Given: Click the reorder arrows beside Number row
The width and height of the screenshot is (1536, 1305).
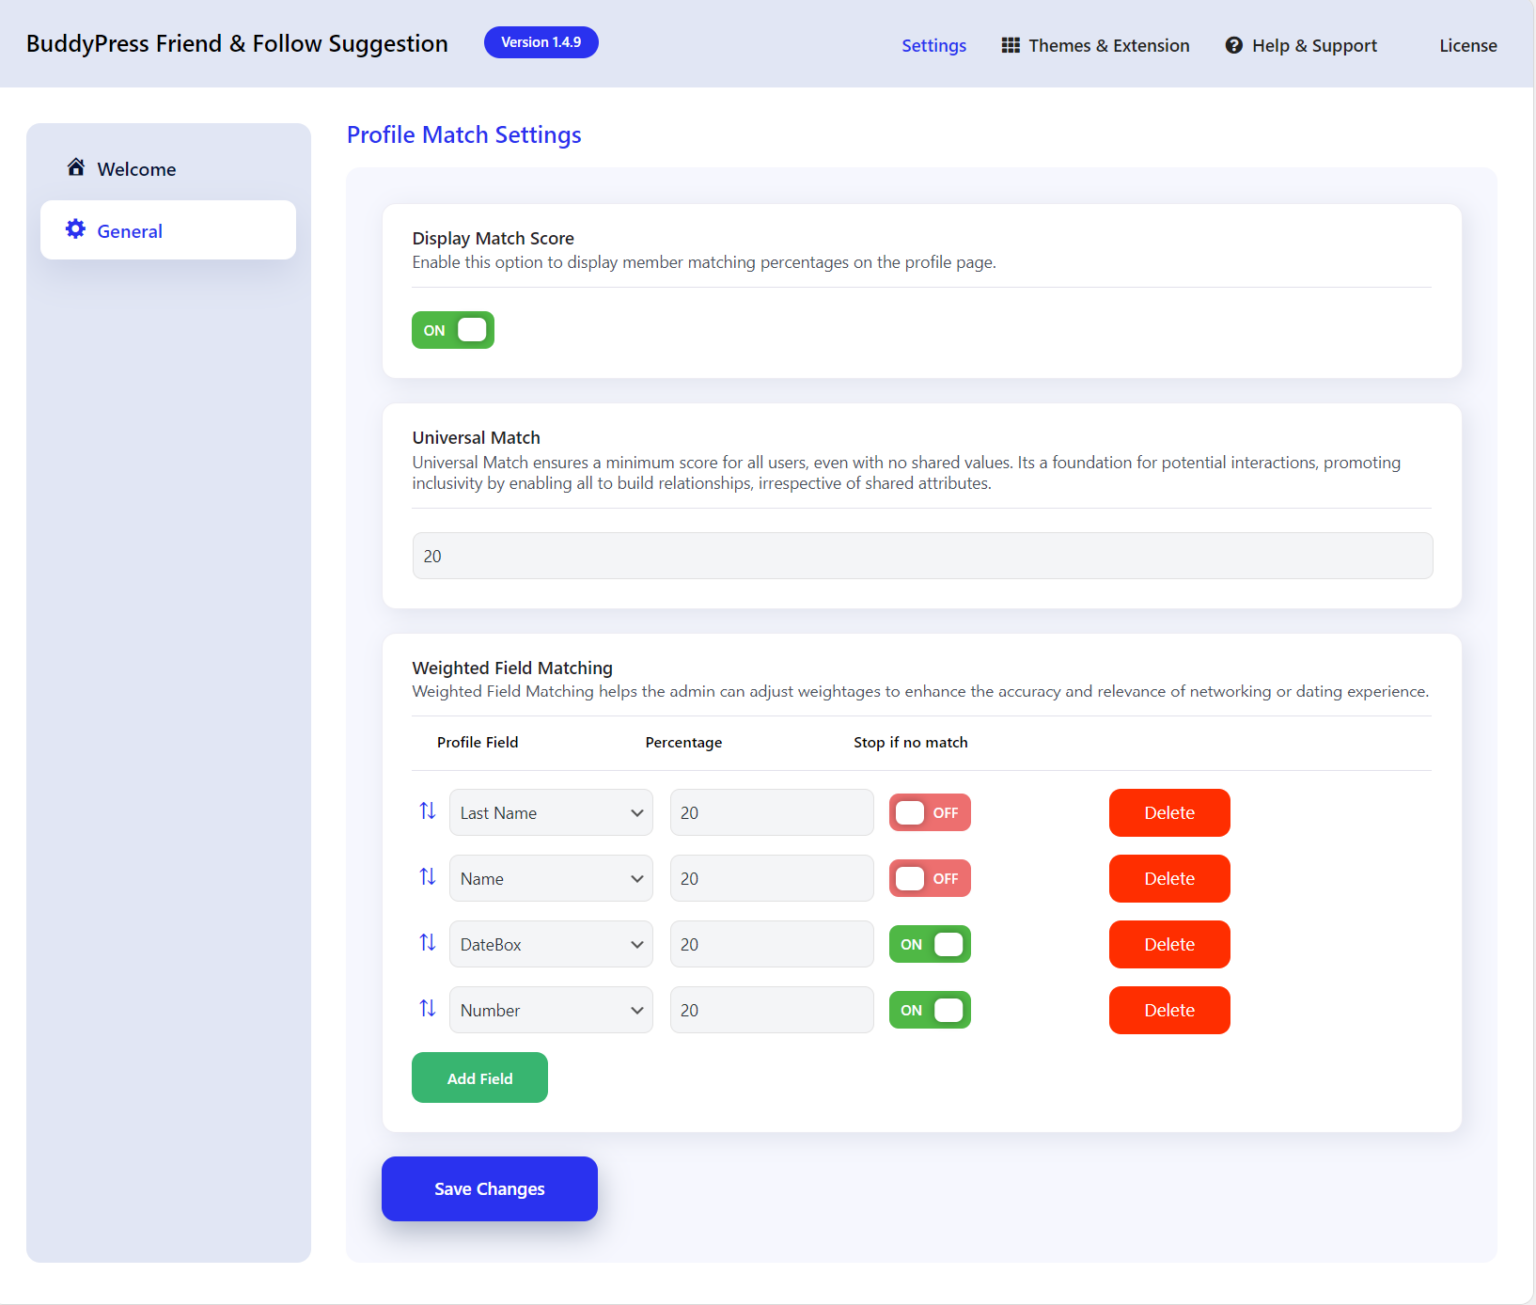Looking at the screenshot, I should pos(428,1009).
